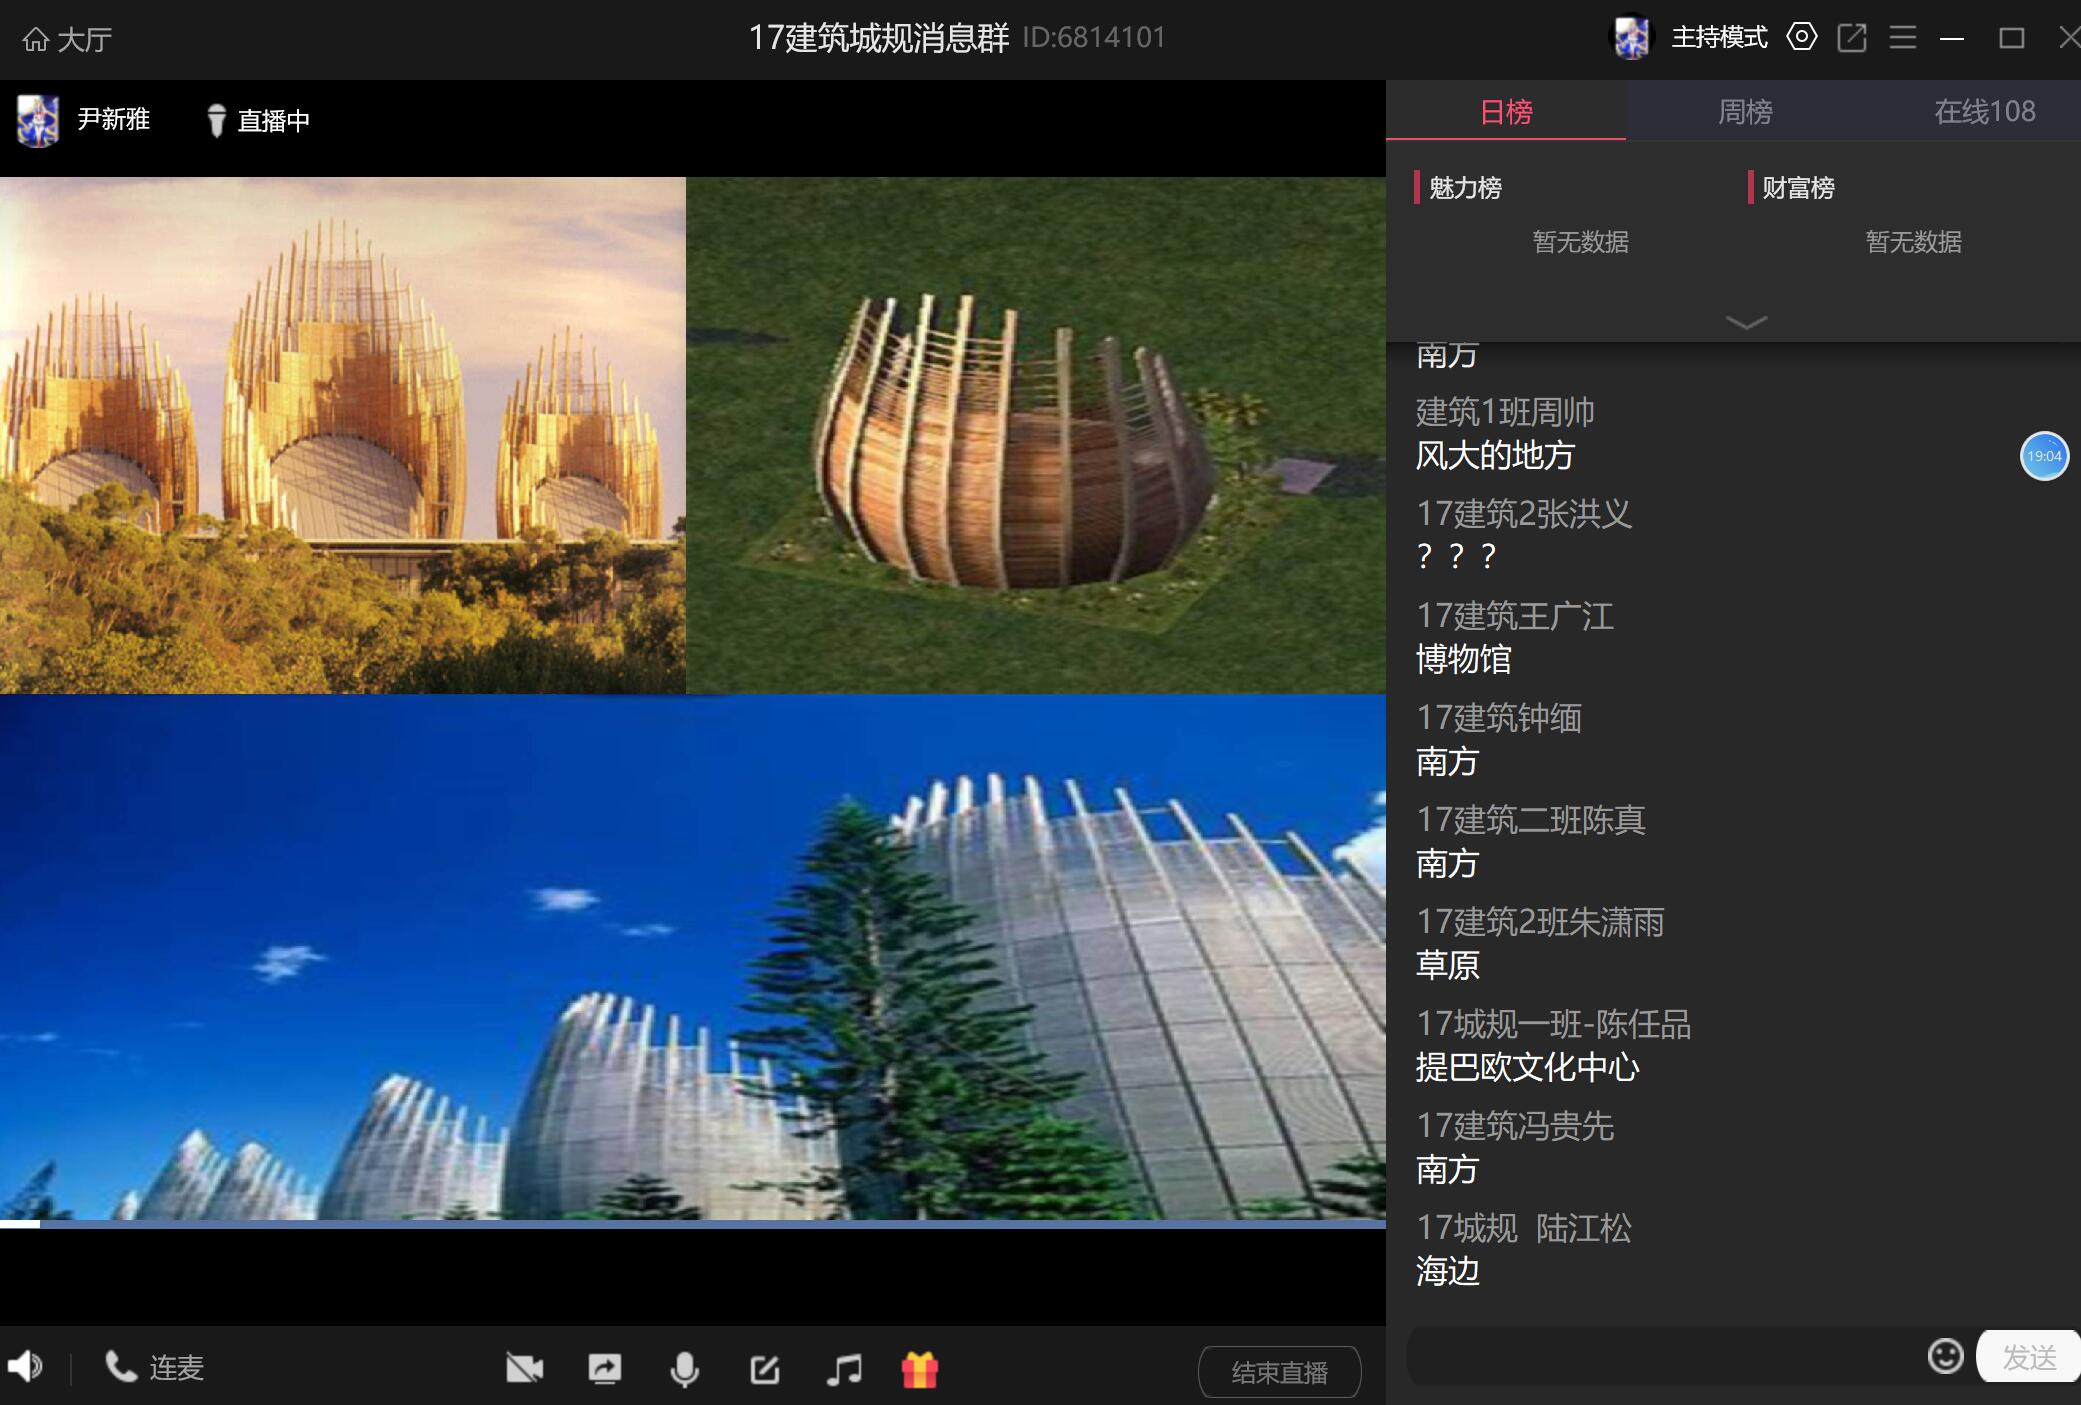Open the hexagon settings icon
This screenshot has height=1405, width=2081.
[x=1801, y=38]
